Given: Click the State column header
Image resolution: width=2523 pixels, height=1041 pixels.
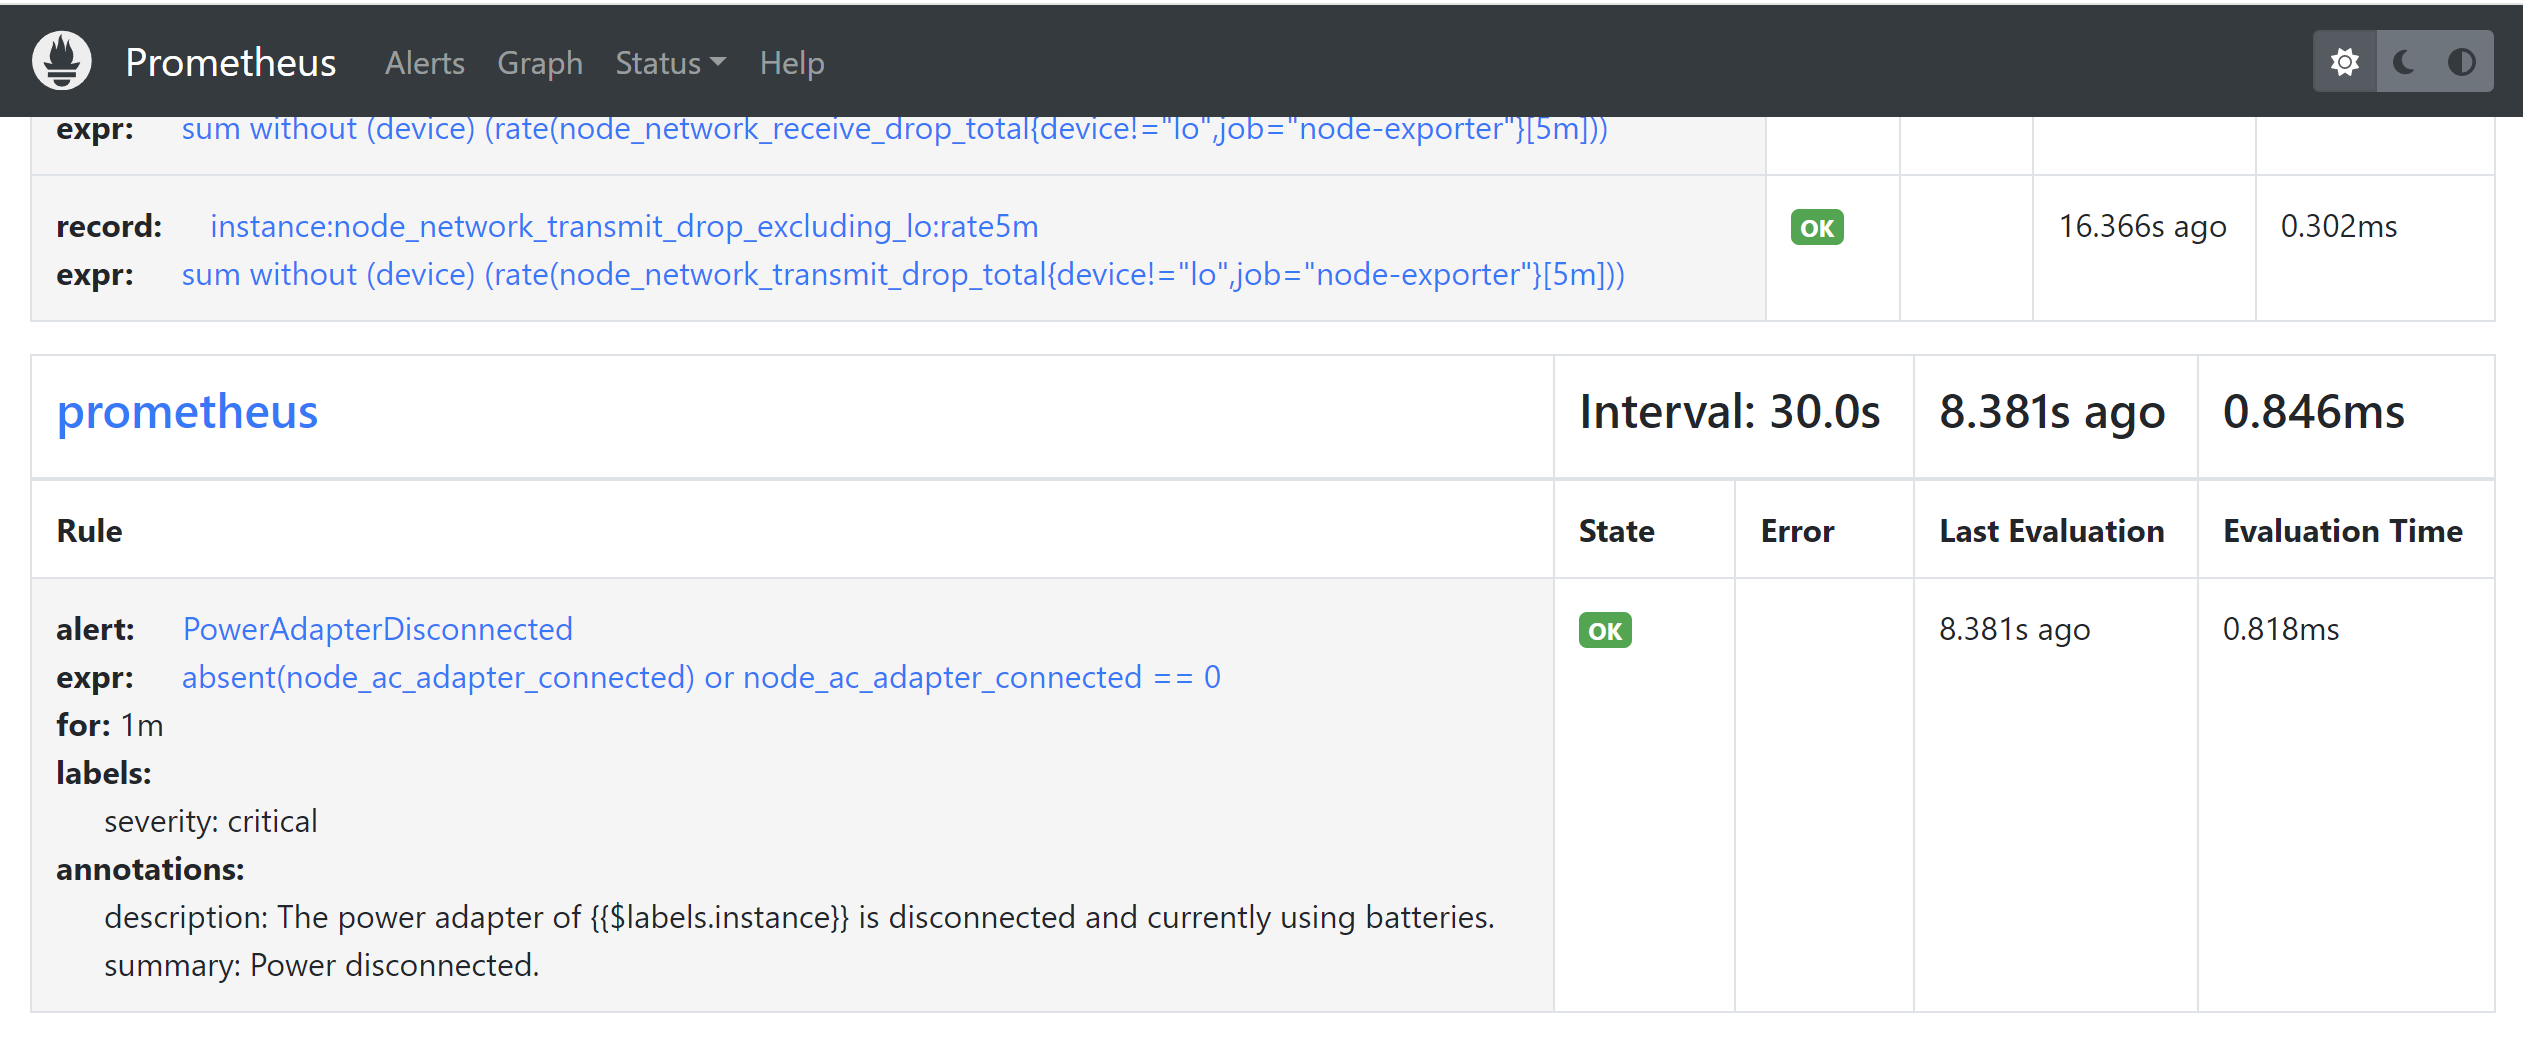Looking at the screenshot, I should tap(1616, 531).
